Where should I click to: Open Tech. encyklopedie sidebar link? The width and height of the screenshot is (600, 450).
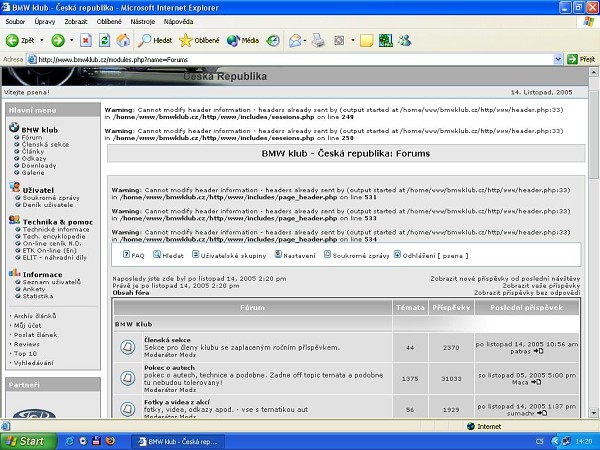tap(54, 236)
